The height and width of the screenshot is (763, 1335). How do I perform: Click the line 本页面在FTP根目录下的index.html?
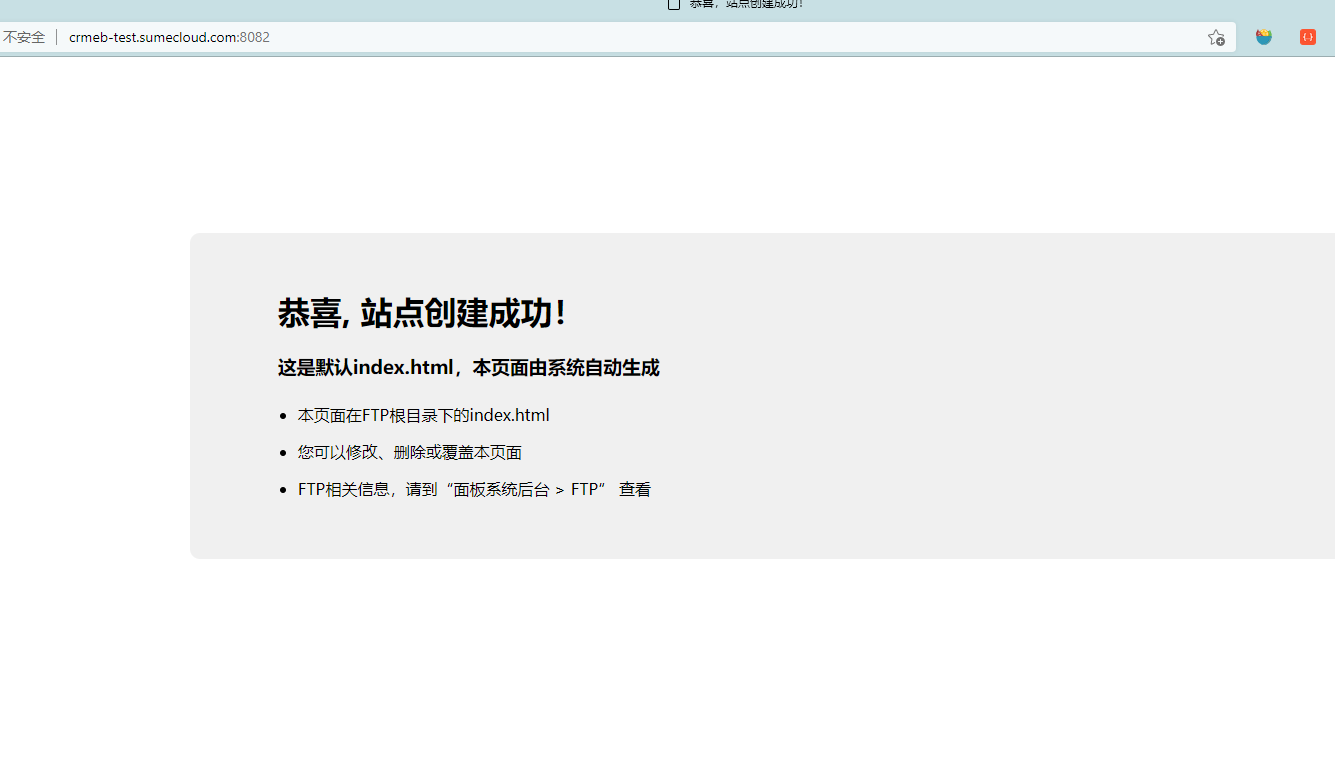point(423,415)
